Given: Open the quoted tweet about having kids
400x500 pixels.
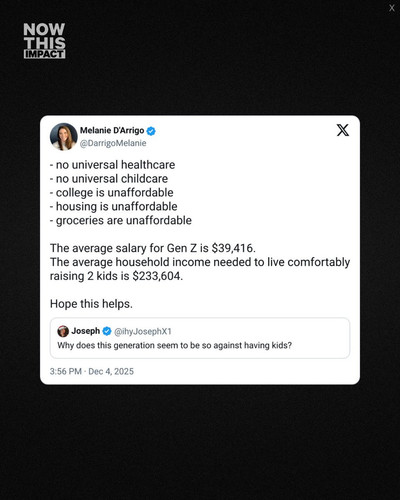Looking at the screenshot, I should pyautogui.click(x=200, y=338).
